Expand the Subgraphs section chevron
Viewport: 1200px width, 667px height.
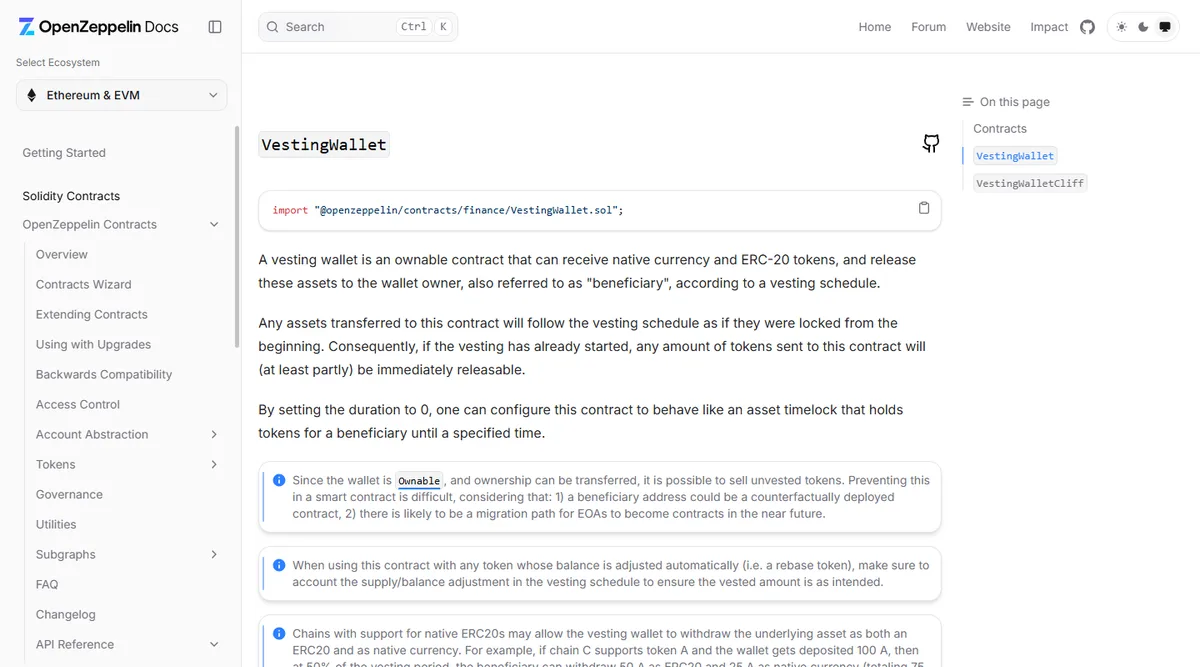pyautogui.click(x=214, y=555)
